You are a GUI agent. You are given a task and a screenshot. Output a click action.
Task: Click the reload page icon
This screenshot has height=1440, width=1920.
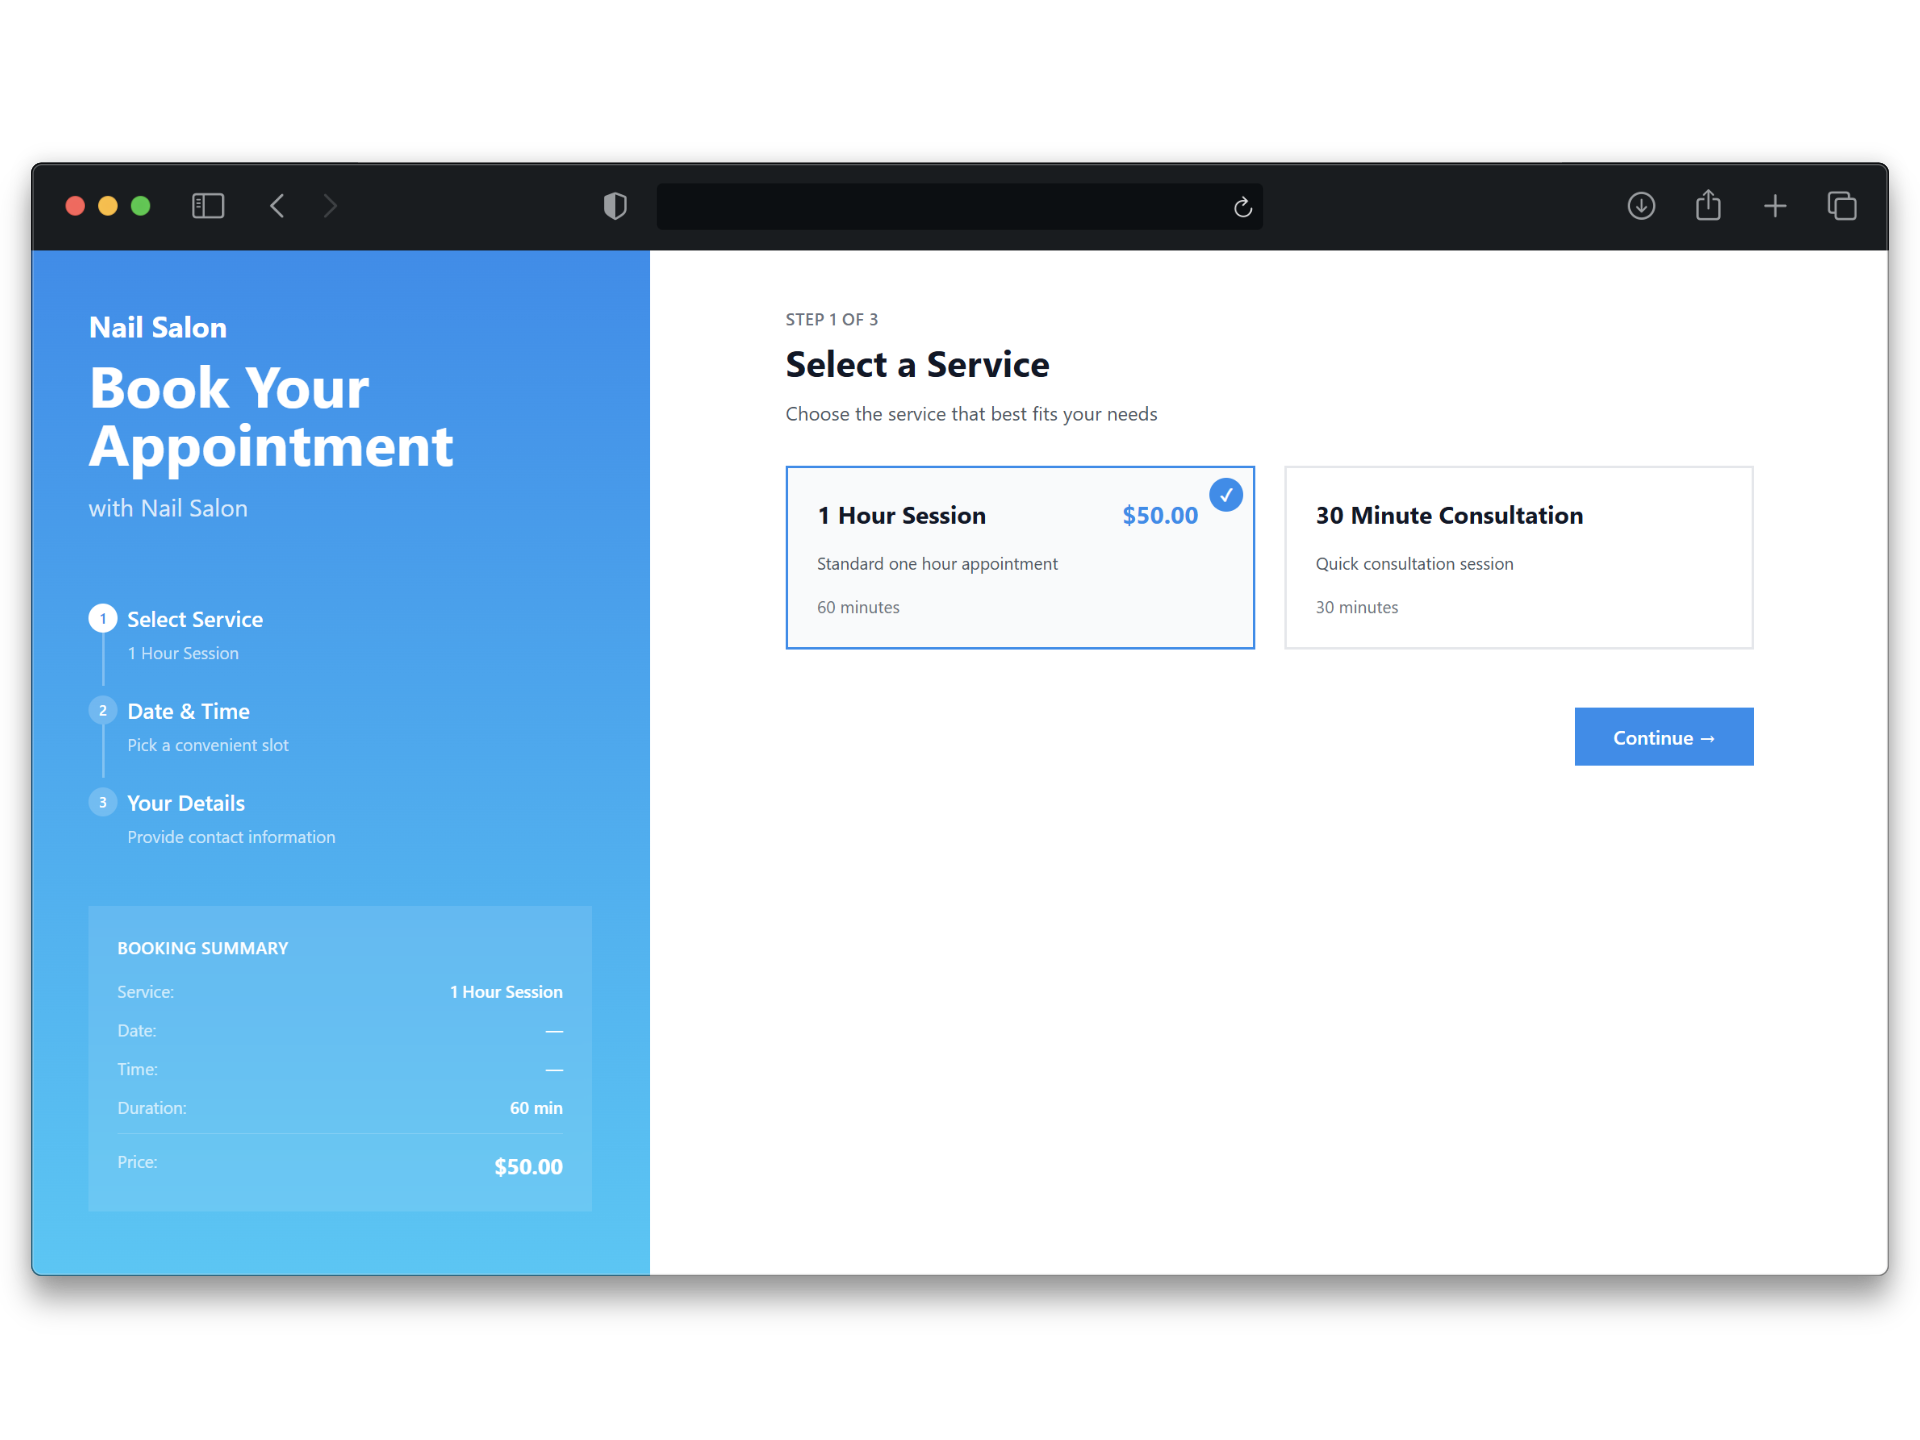tap(1242, 206)
